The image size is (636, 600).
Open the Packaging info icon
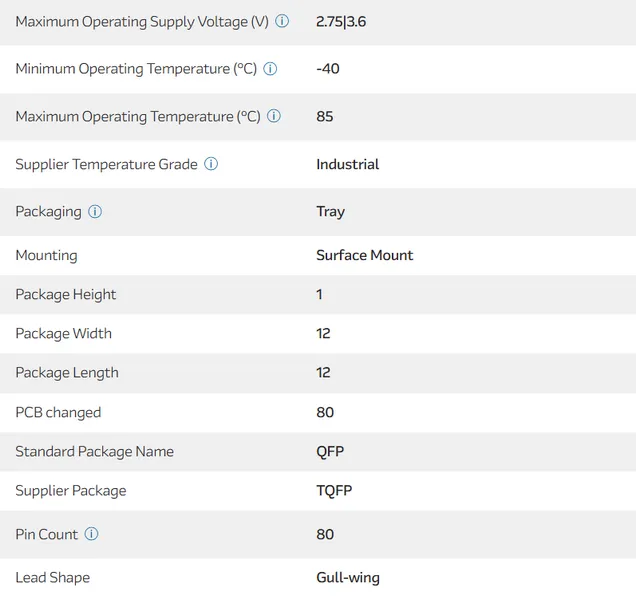point(95,212)
